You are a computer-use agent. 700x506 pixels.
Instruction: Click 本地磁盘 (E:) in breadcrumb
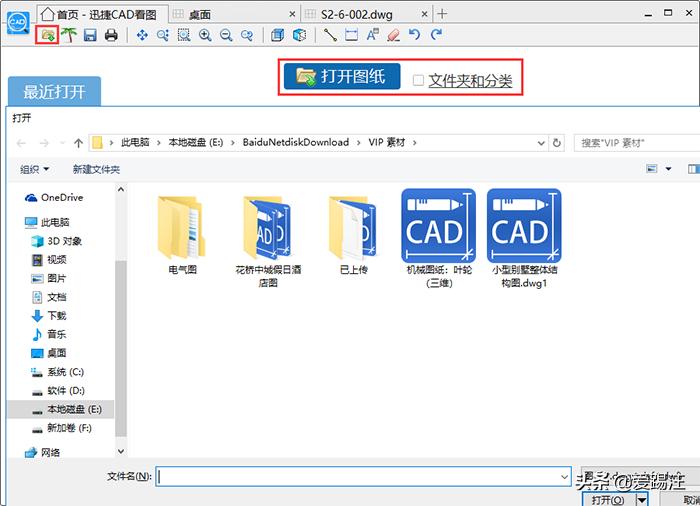tap(196, 143)
